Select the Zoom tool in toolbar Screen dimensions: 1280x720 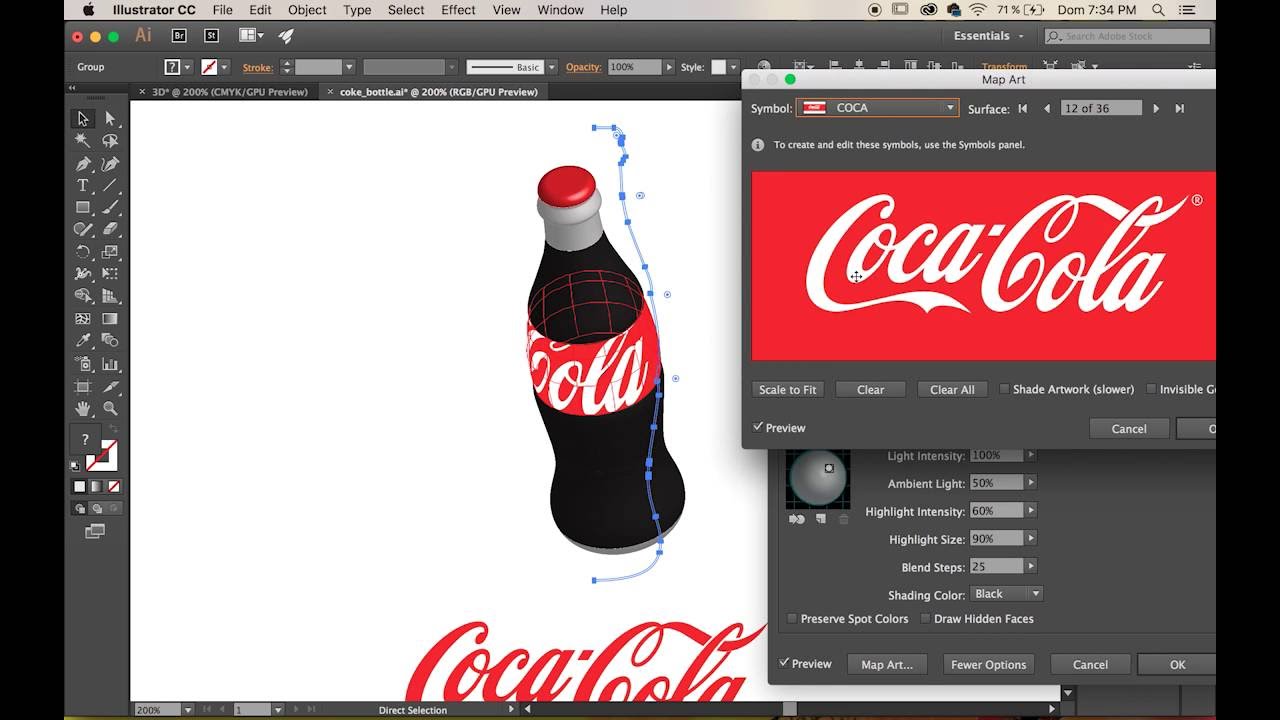(110, 408)
